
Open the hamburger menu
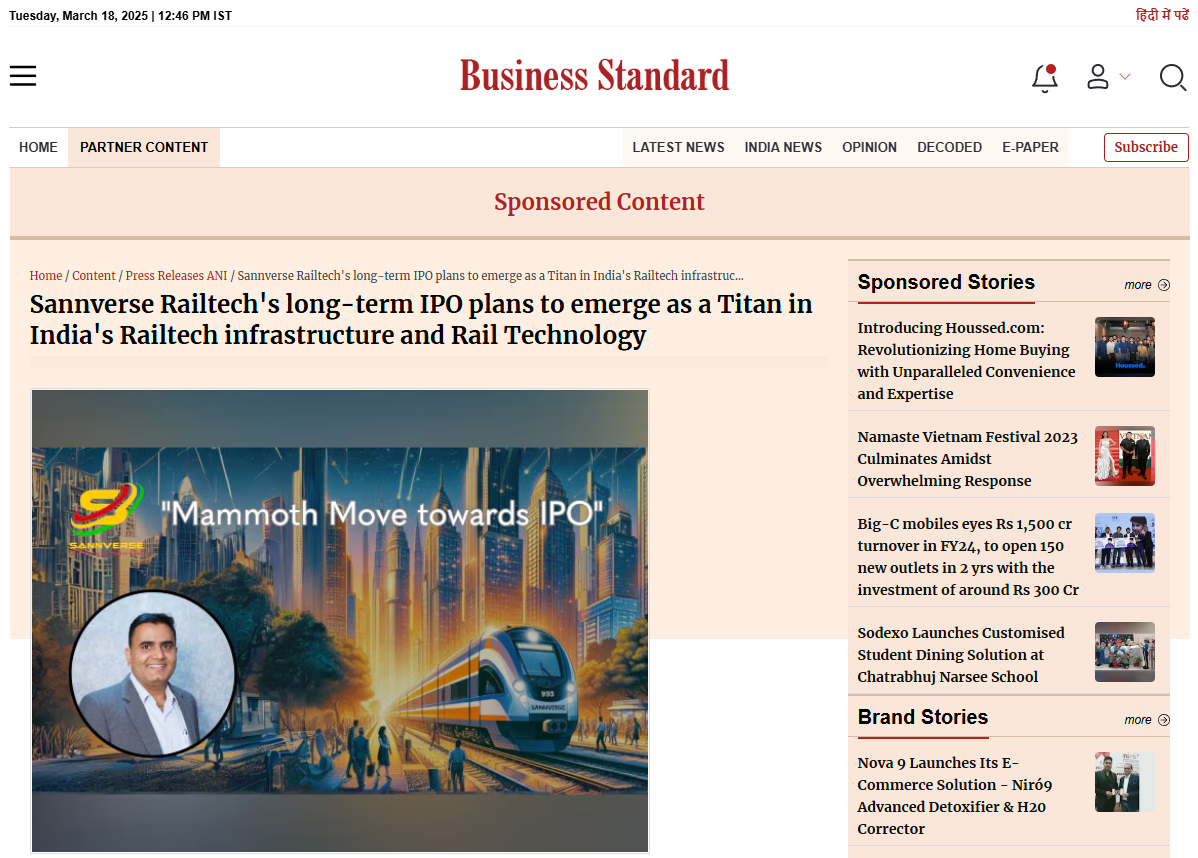pos(23,76)
